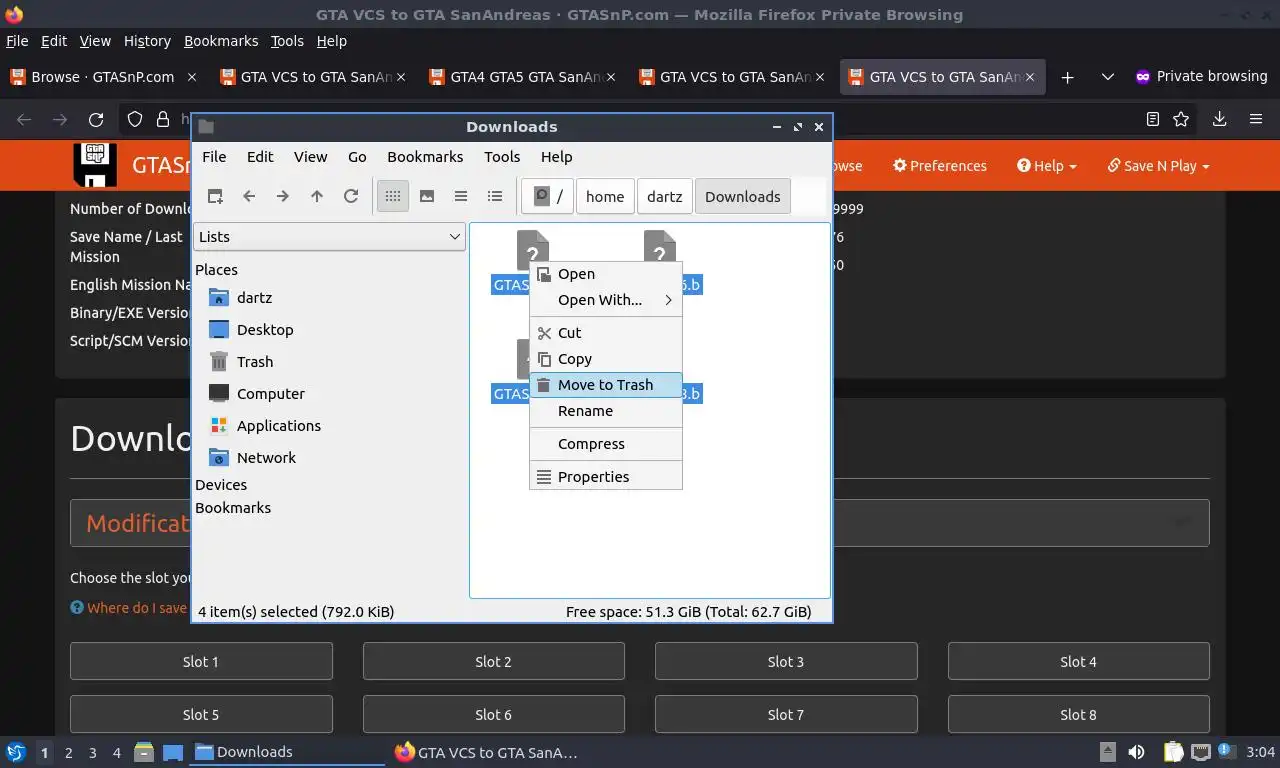Click the root '/' path button

(x=548, y=196)
